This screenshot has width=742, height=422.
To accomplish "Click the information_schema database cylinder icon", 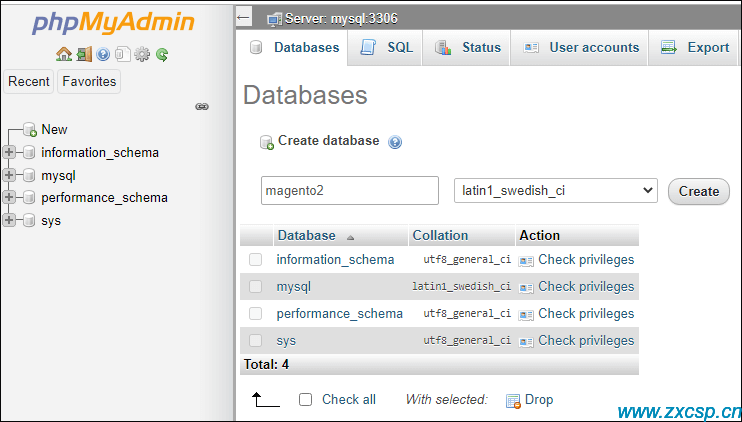I will 29,152.
